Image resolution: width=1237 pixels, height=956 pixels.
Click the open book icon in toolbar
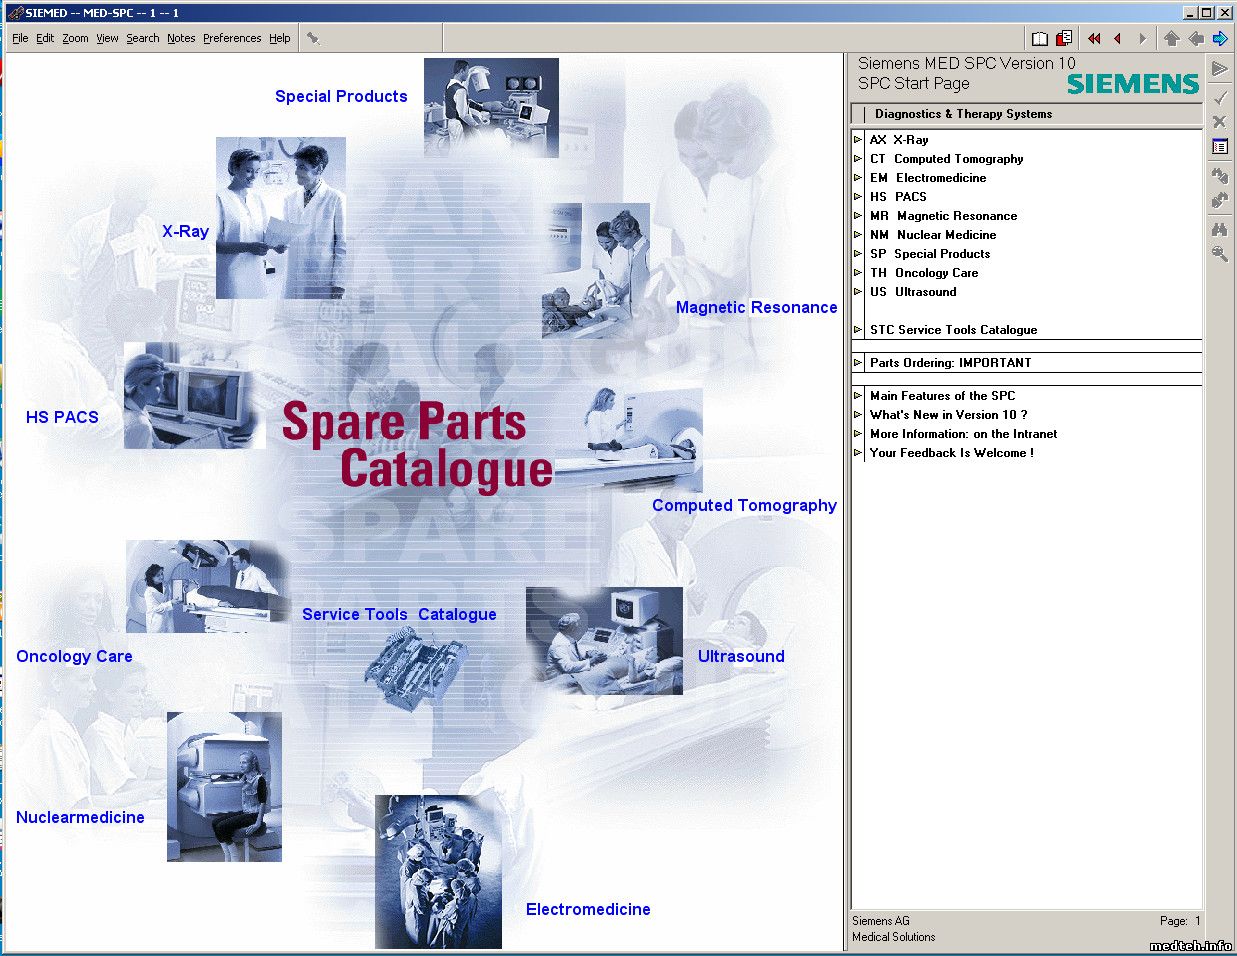pos(1040,39)
